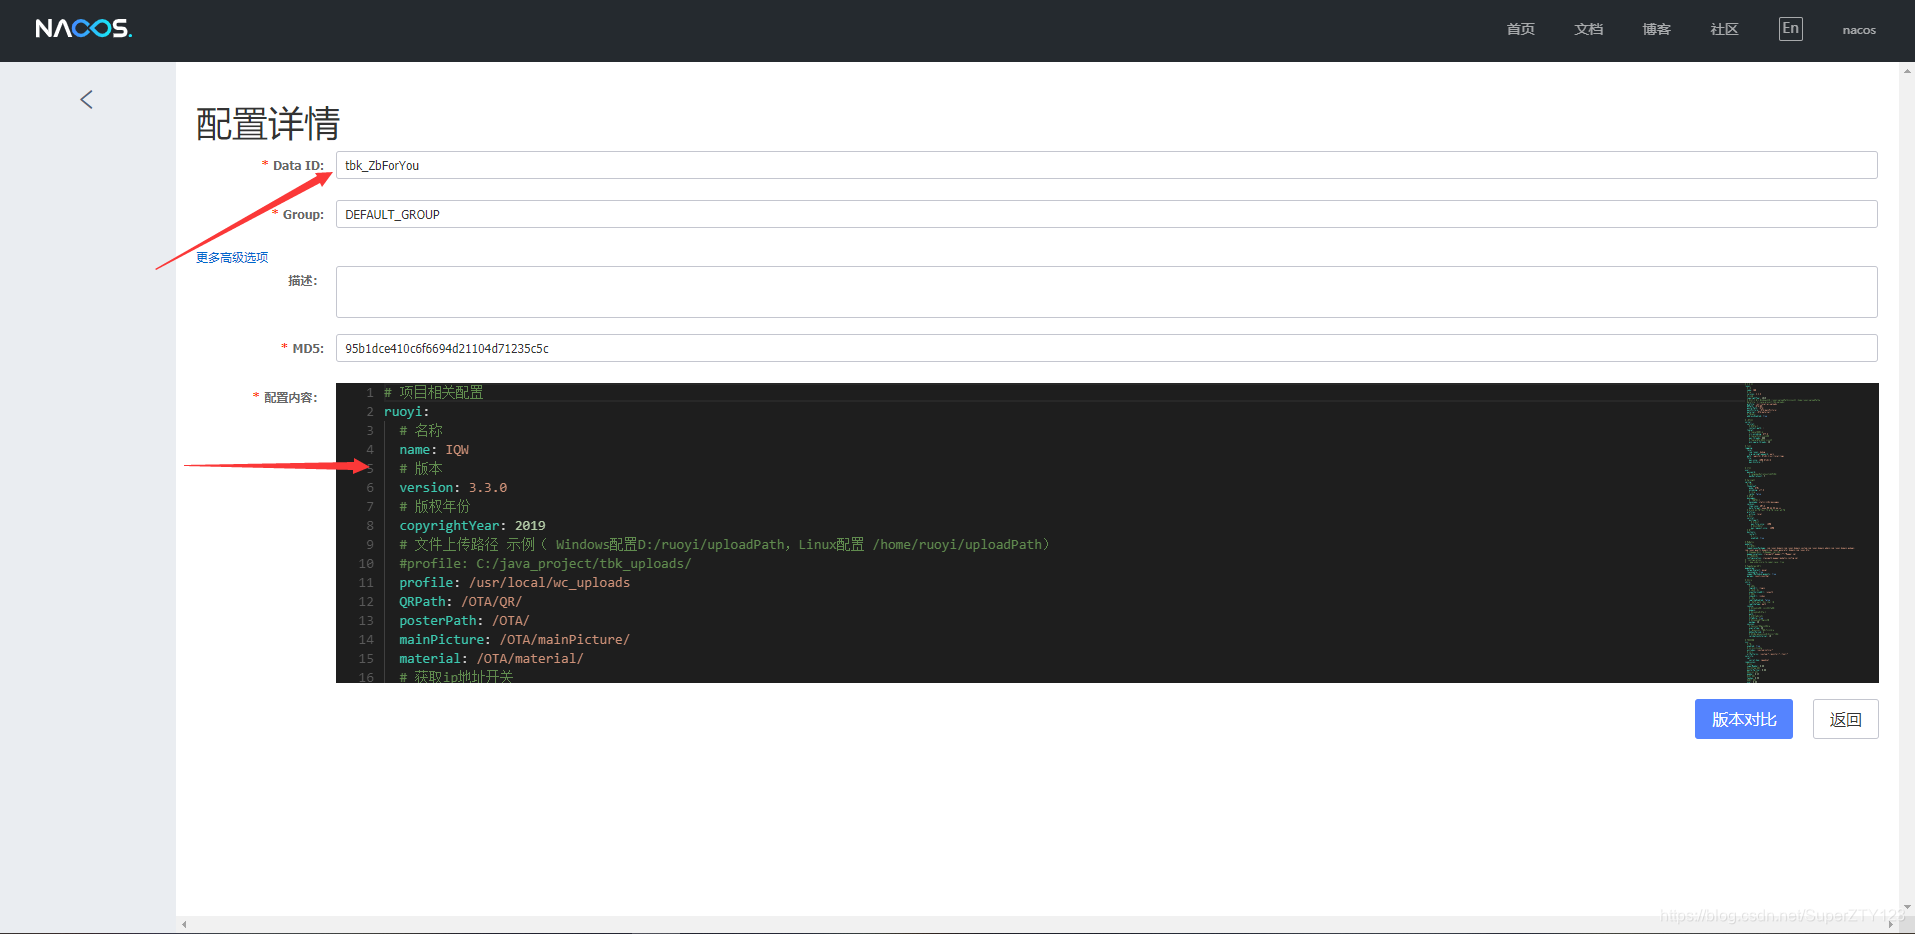Open the 文档 menu item
This screenshot has height=934, width=1915.
1588,30
